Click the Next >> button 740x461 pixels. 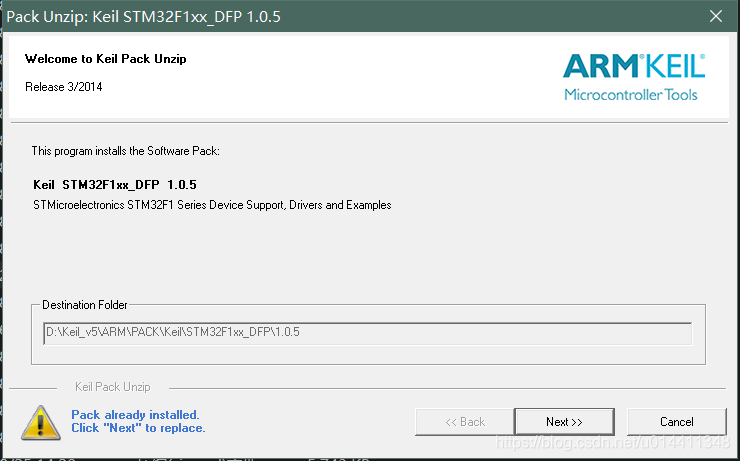coord(564,422)
